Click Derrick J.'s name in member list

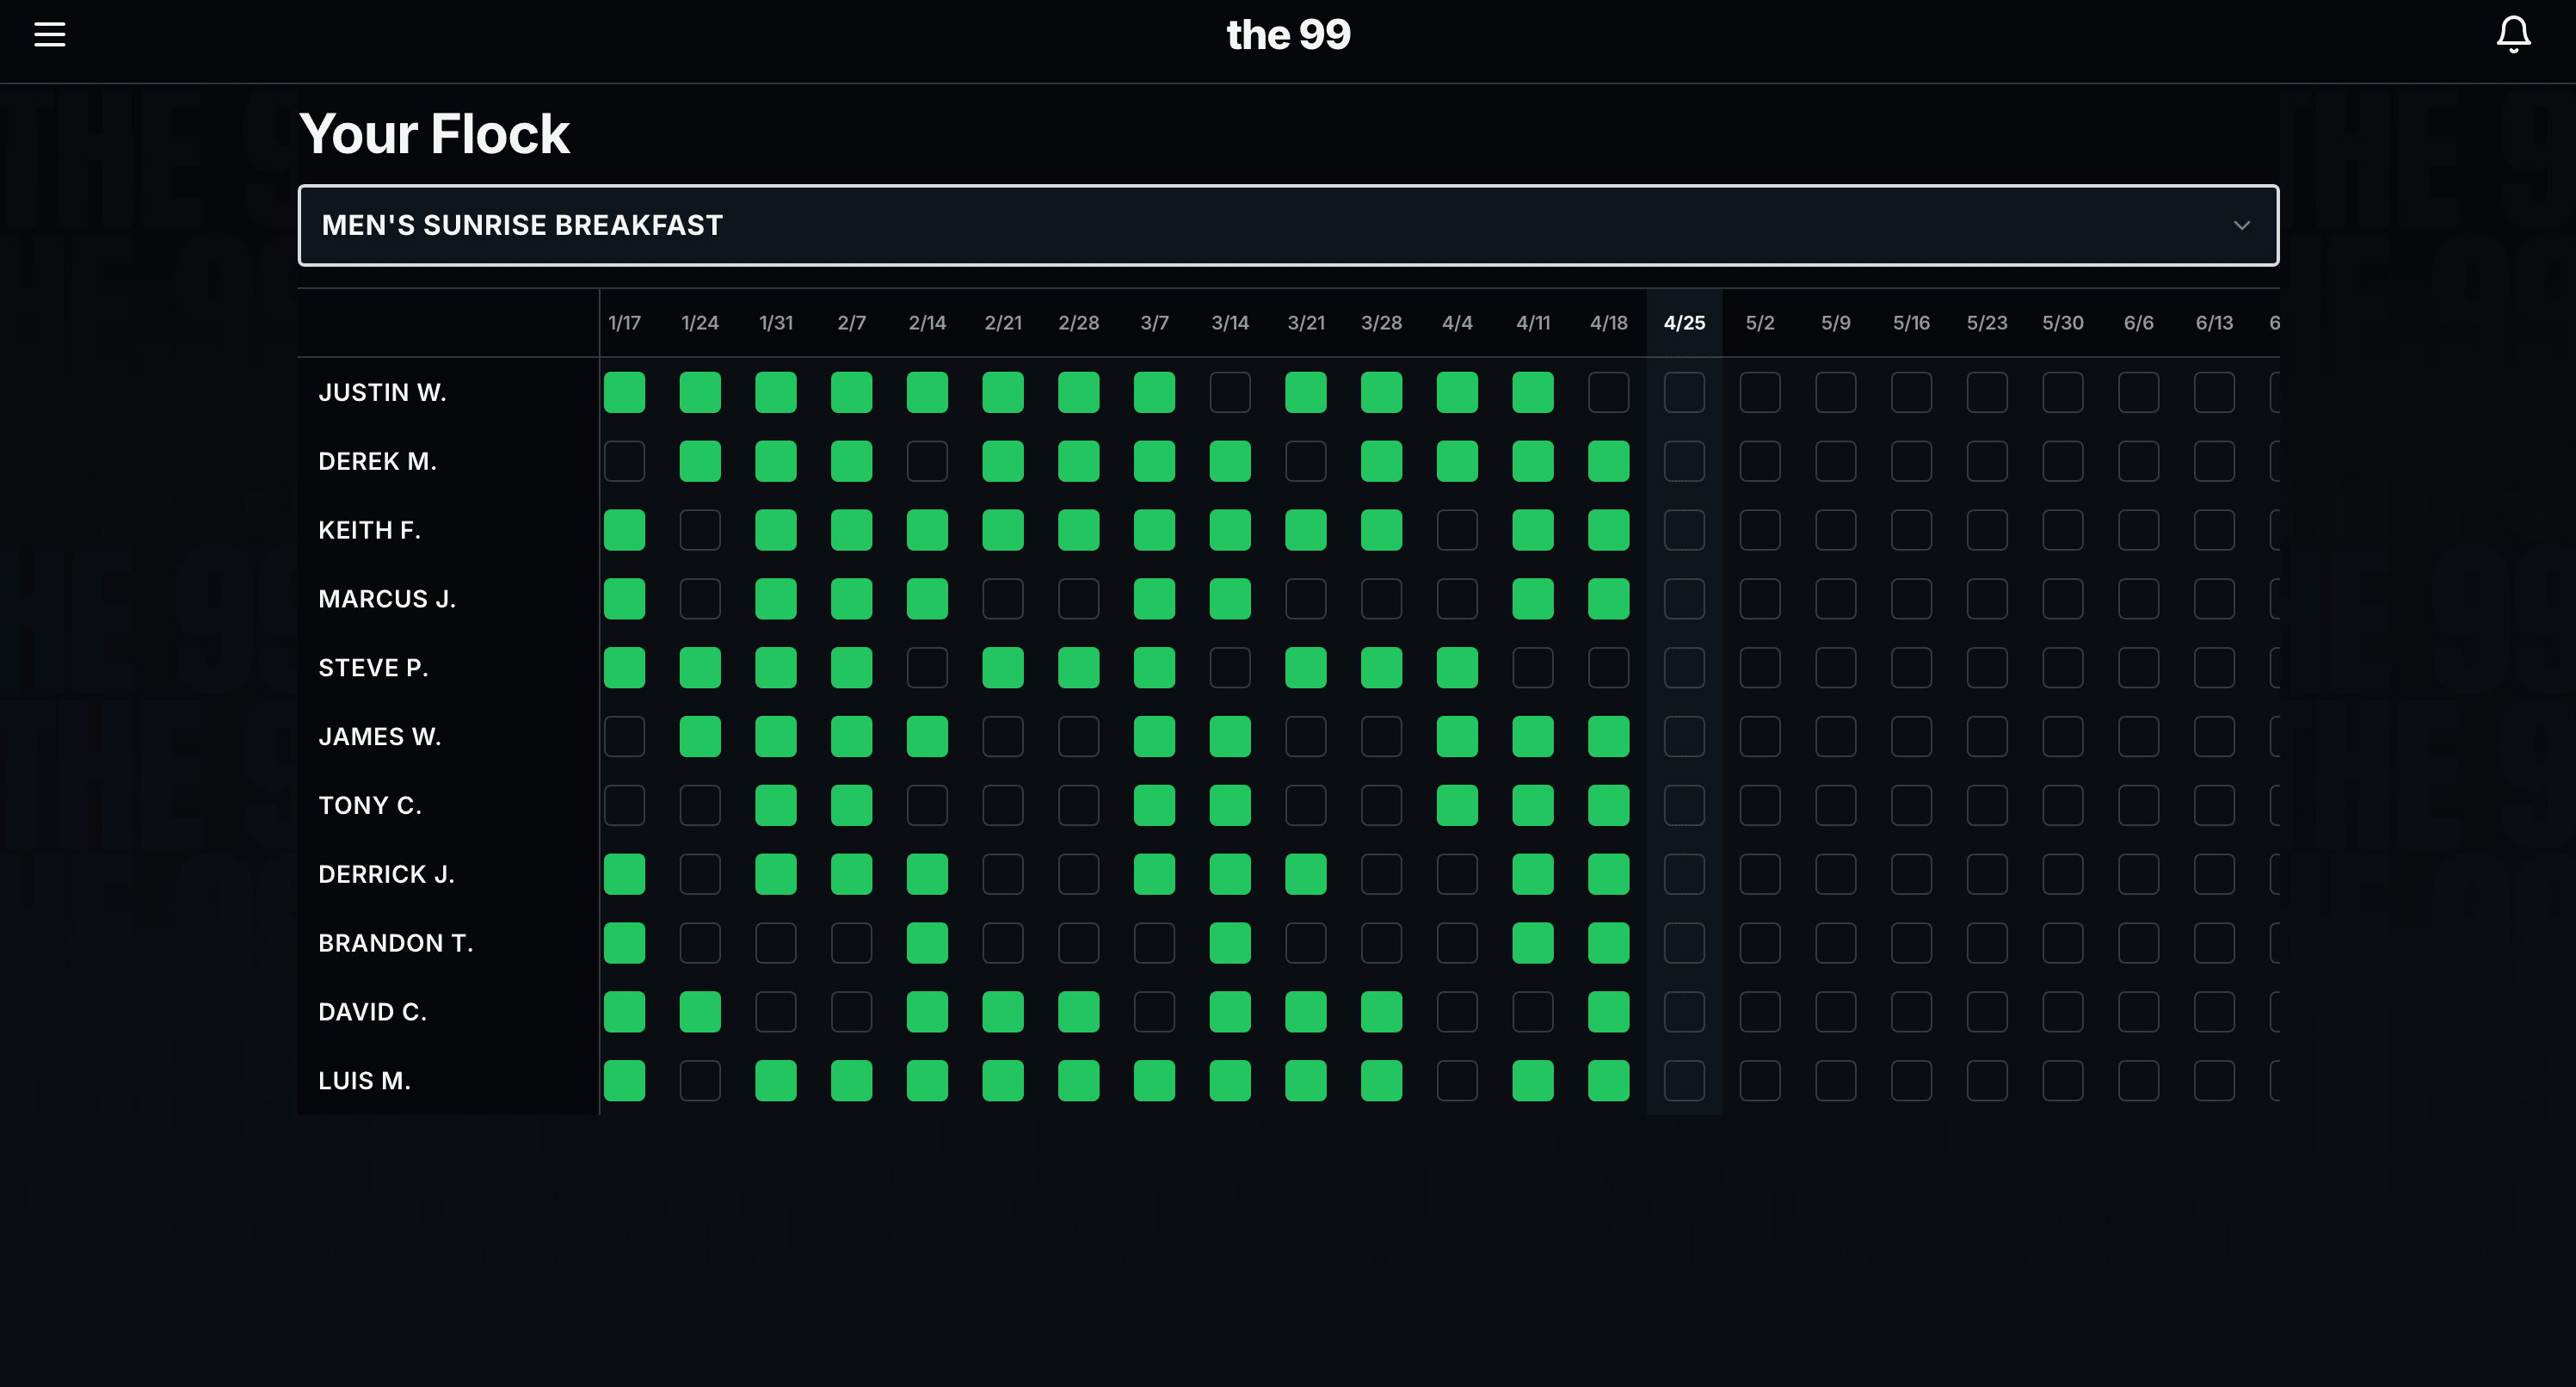[x=386, y=873]
